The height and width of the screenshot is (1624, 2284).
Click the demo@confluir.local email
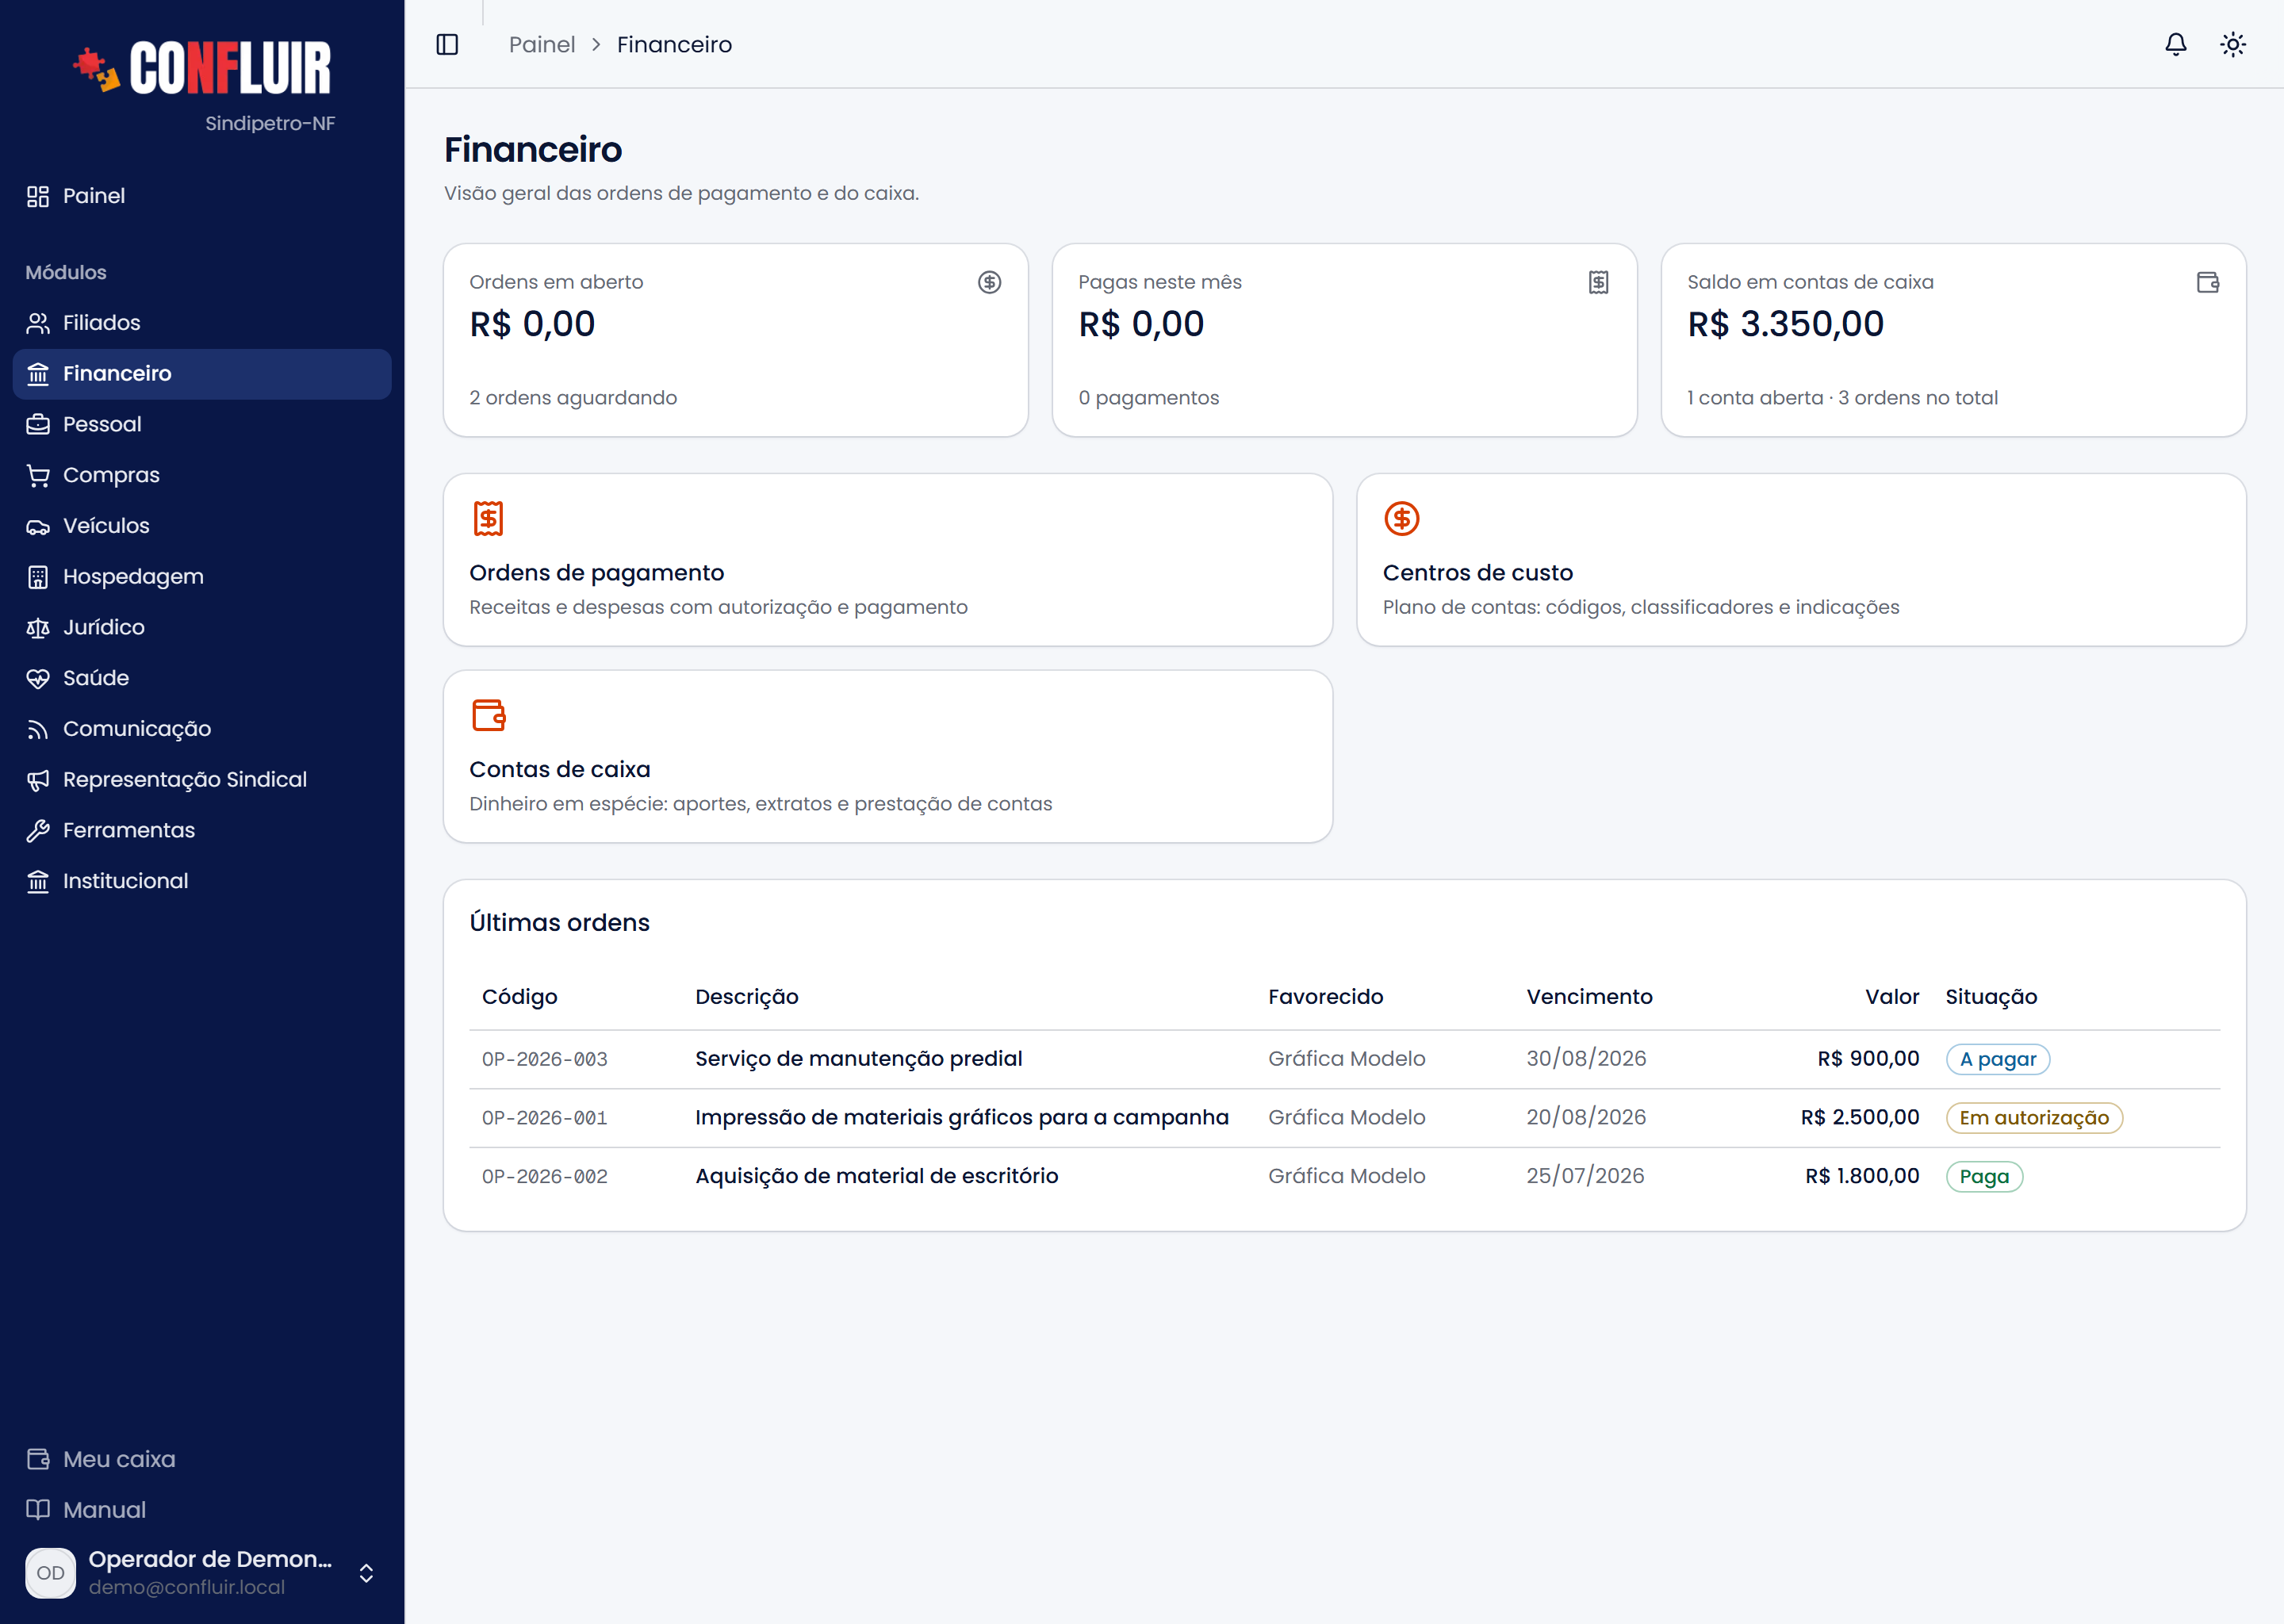pyautogui.click(x=187, y=1588)
